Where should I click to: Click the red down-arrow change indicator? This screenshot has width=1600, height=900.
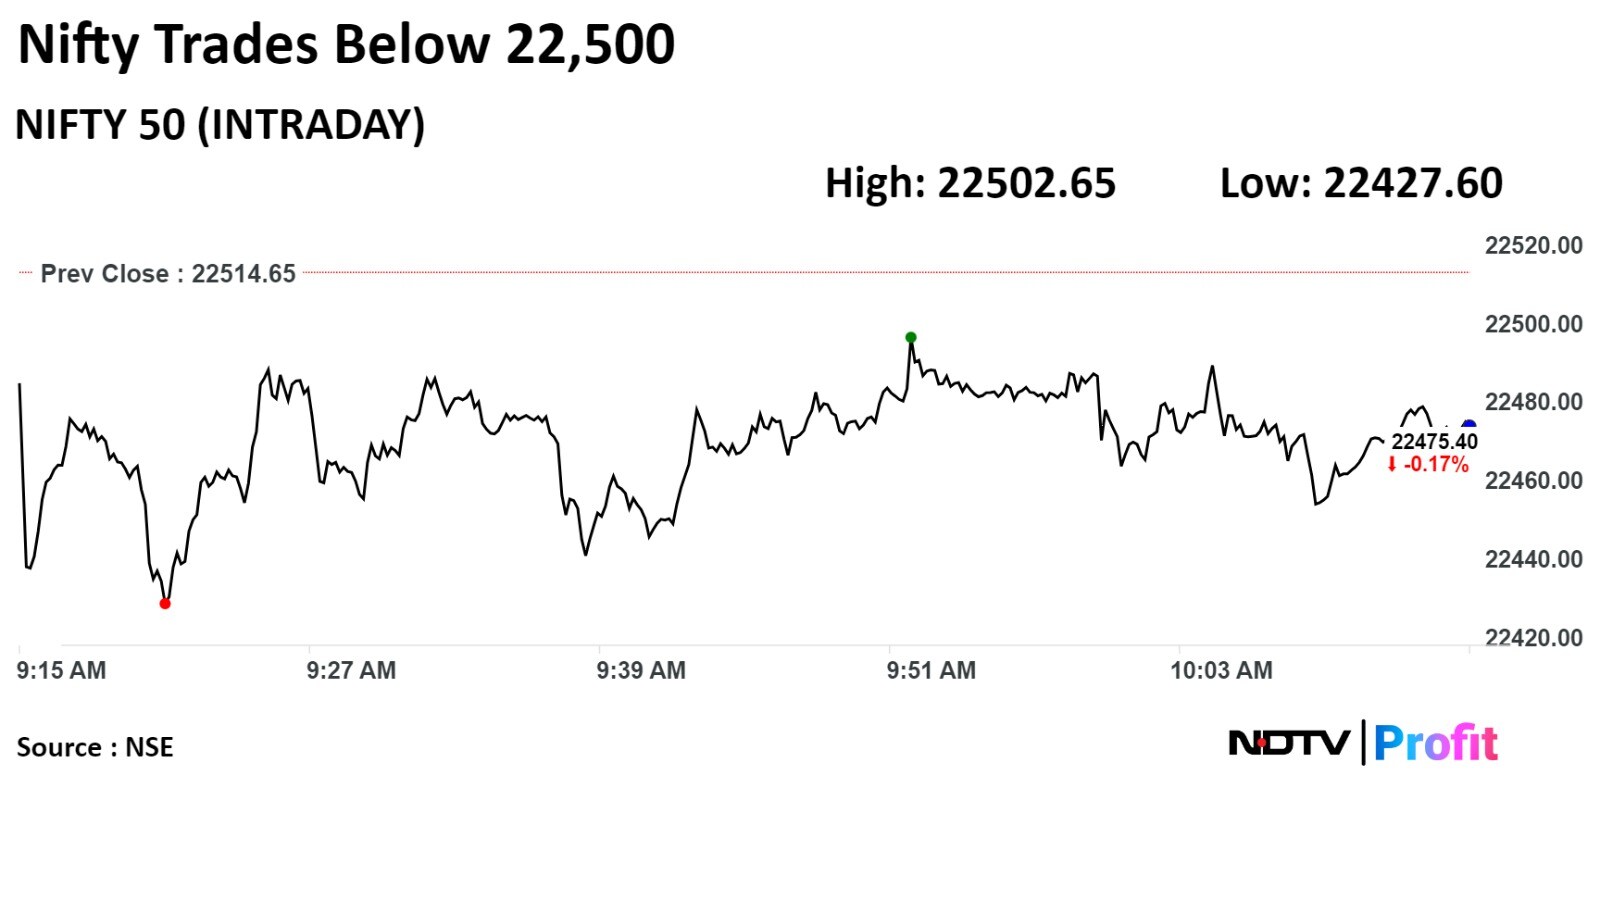click(x=1391, y=464)
